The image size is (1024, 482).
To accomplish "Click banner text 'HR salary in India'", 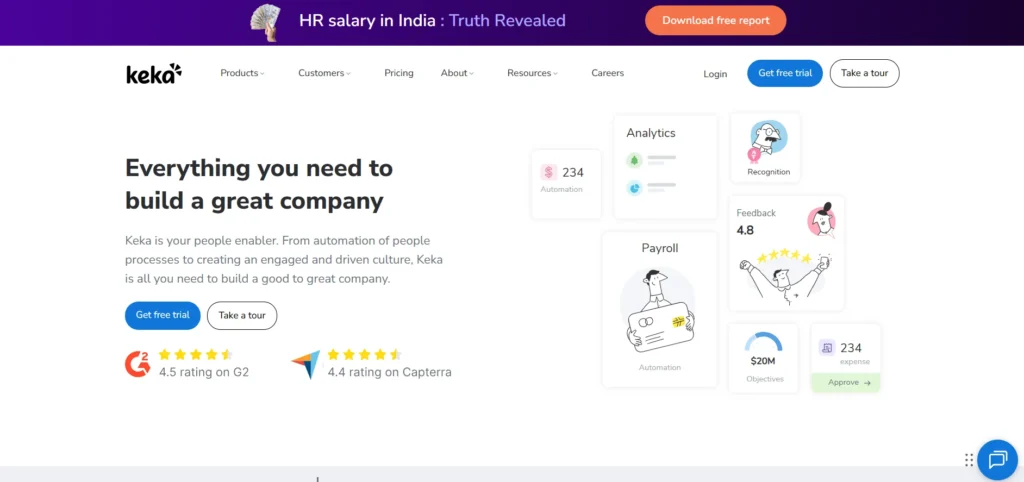I will pos(367,20).
